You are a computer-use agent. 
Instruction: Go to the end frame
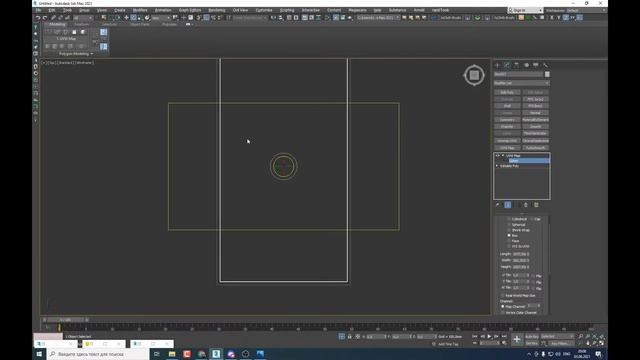[504, 336]
